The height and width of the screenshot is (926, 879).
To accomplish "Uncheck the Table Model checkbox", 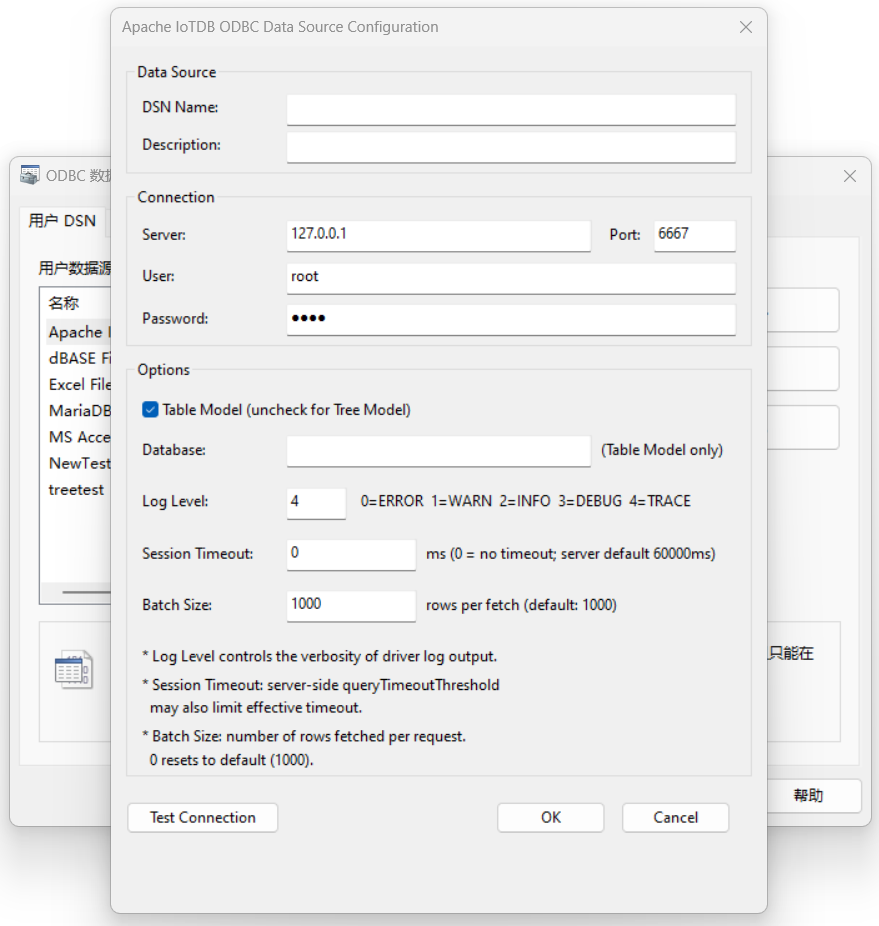I will (151, 410).
